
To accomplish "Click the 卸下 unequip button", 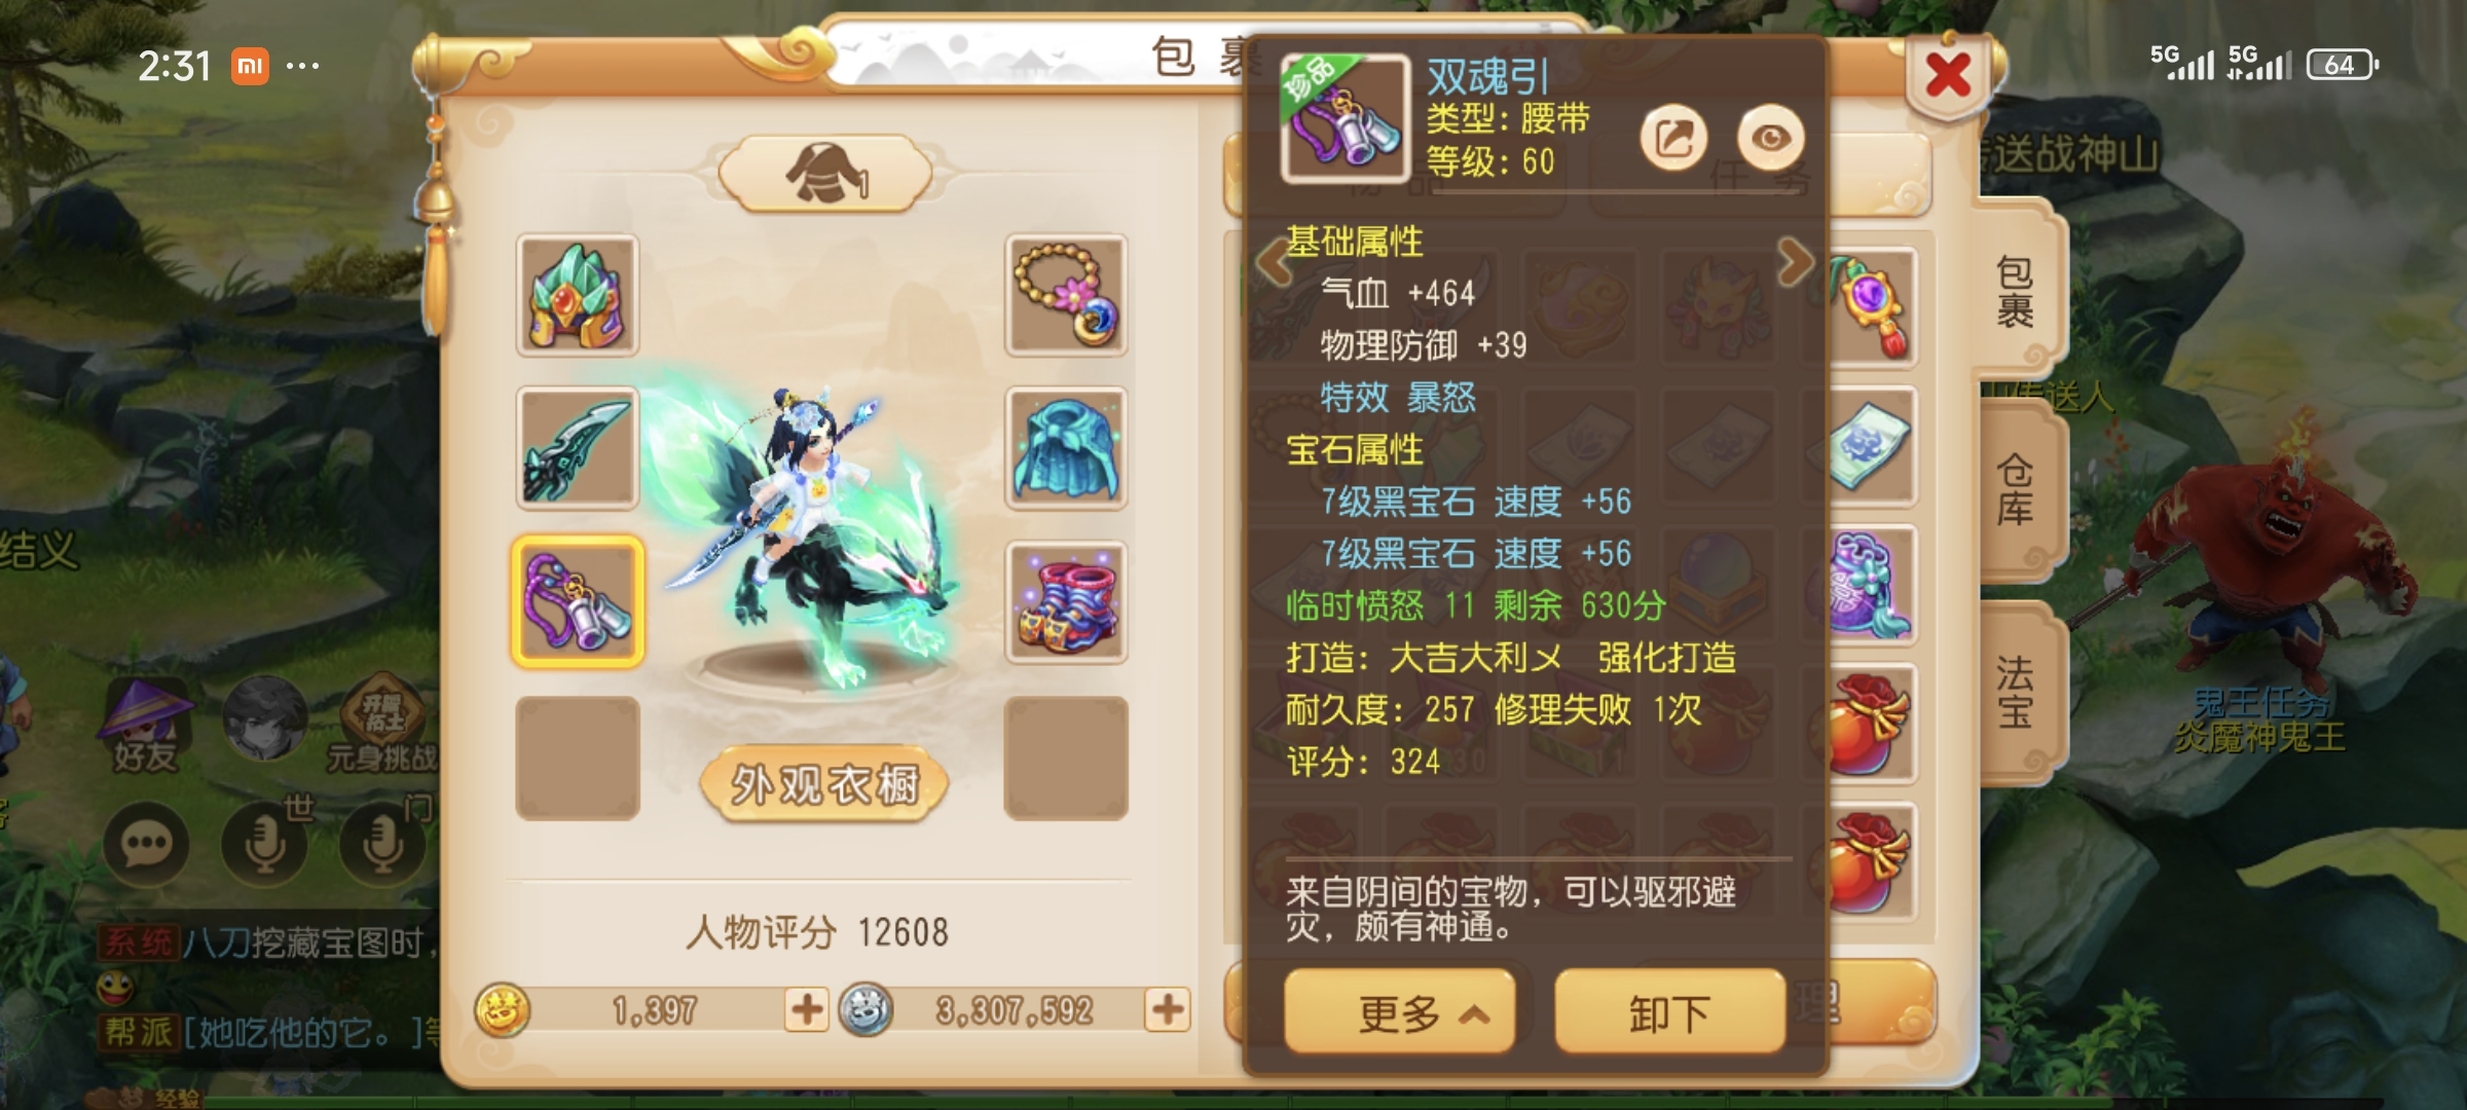I will [x=1669, y=1012].
